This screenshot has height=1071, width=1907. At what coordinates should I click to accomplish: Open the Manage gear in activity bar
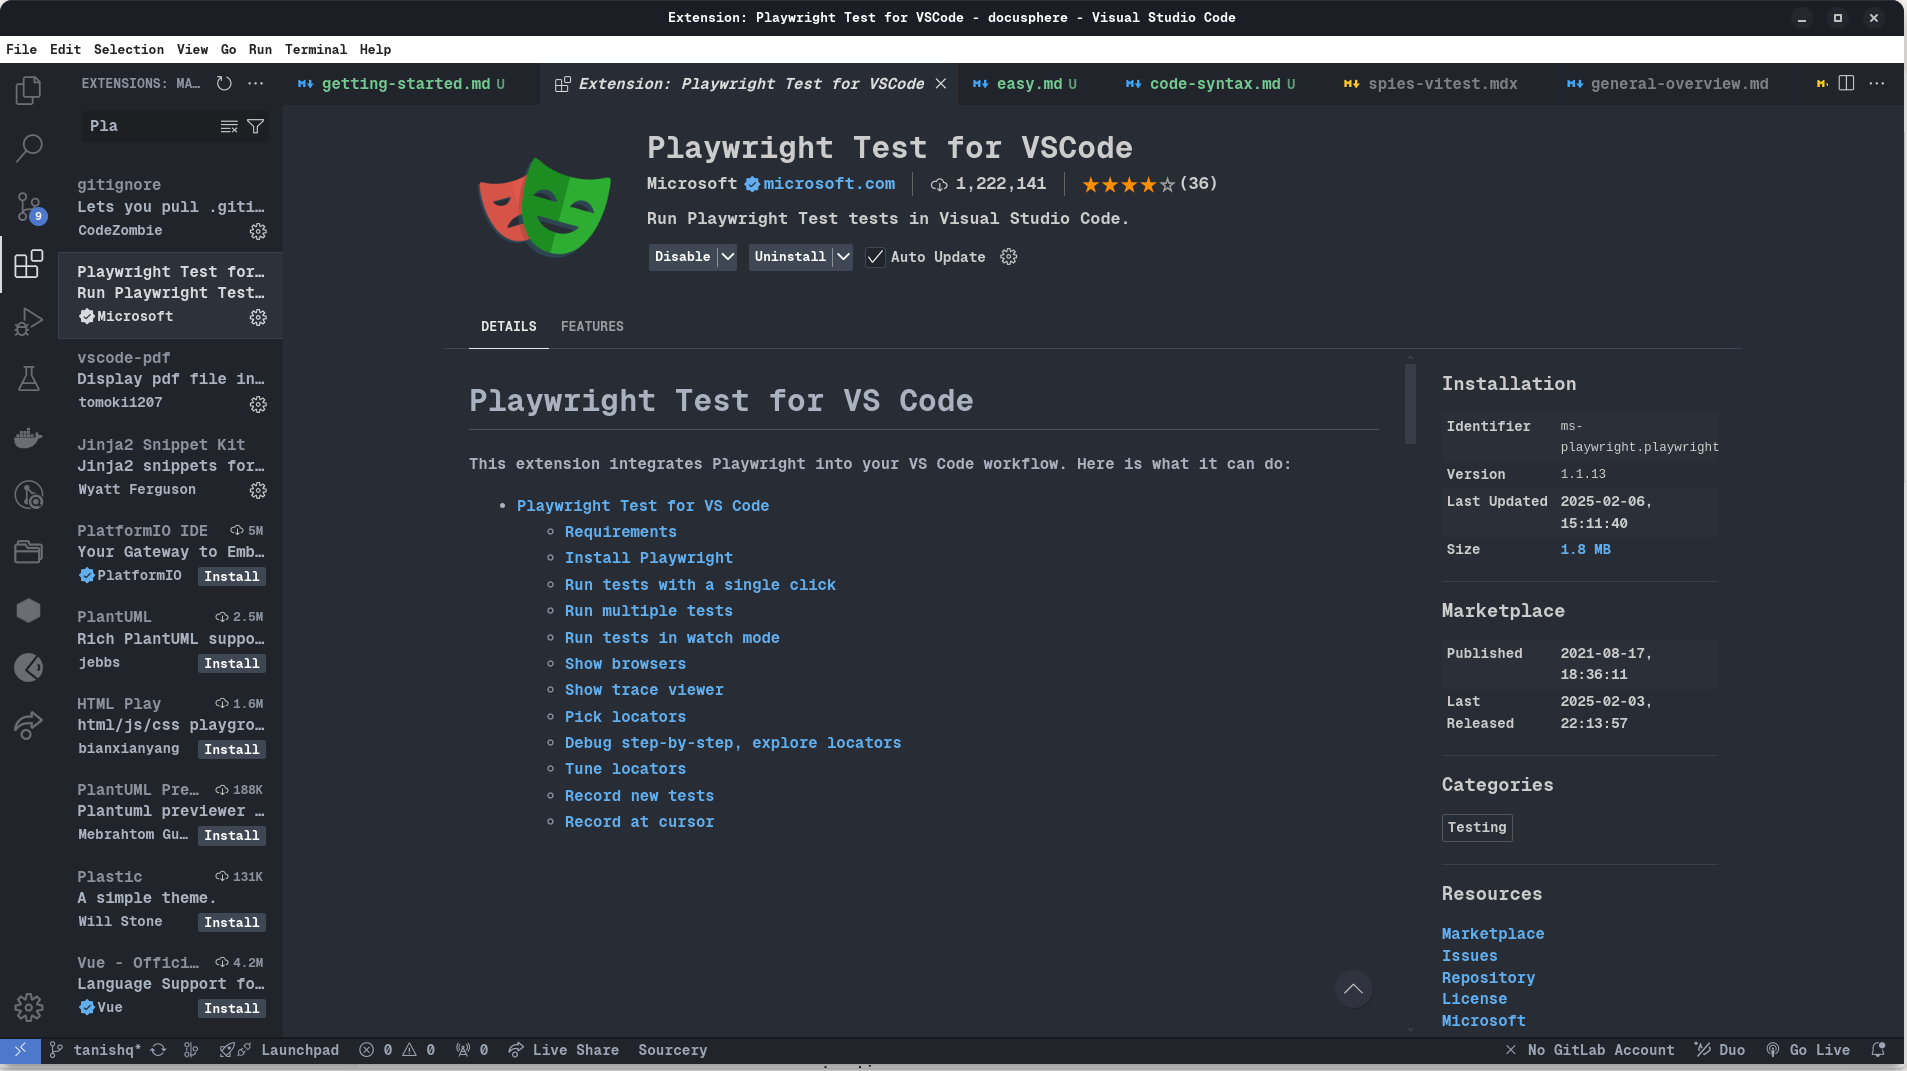click(29, 1007)
